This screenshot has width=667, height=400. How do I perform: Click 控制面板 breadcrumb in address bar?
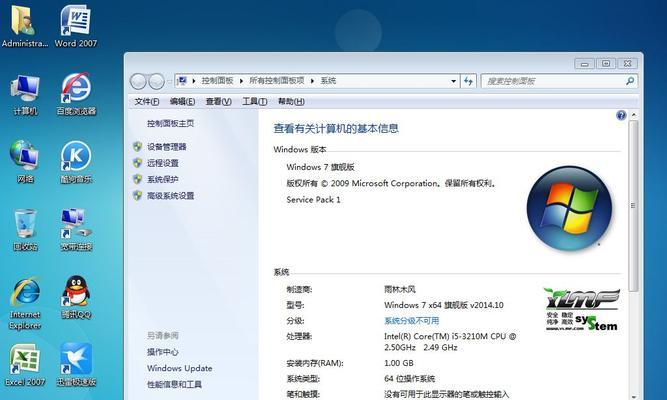pyautogui.click(x=217, y=80)
